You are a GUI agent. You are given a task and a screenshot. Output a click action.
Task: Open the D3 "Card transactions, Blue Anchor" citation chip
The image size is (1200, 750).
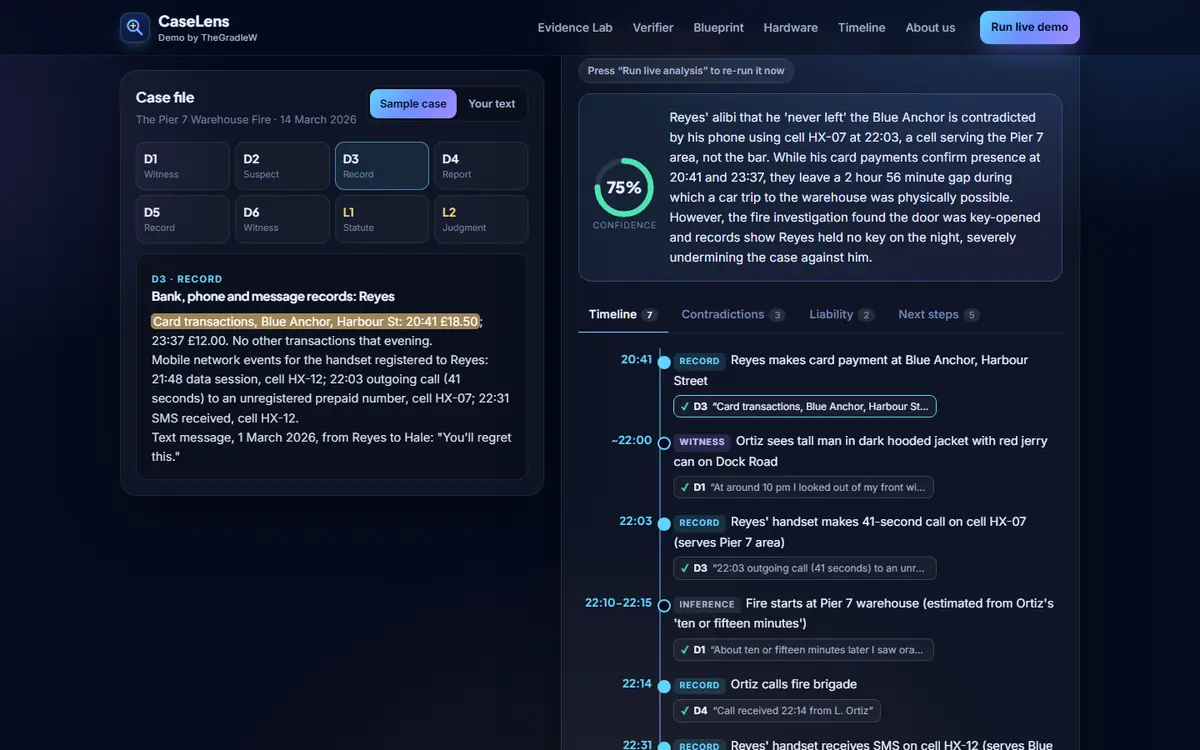[x=805, y=407]
